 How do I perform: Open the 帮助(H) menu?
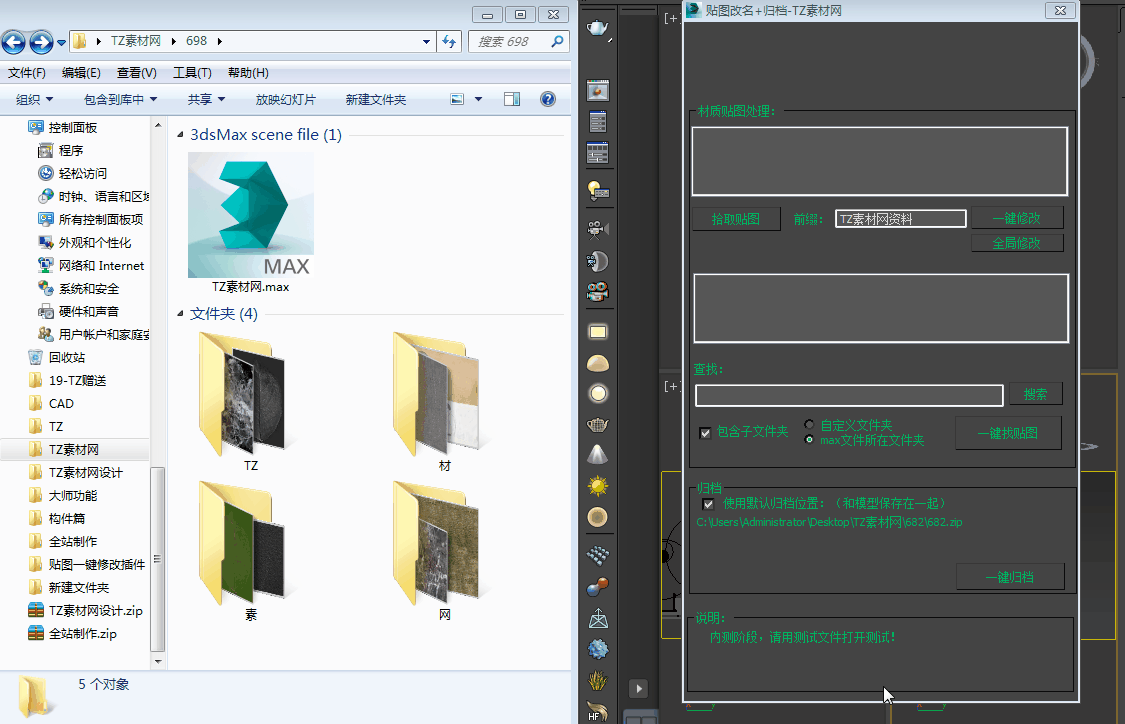[248, 72]
